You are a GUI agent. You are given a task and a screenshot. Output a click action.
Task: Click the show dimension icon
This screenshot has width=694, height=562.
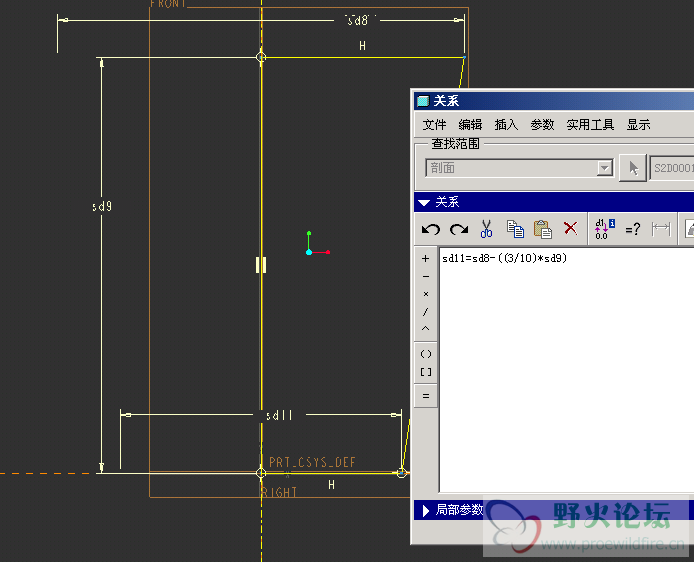click(661, 229)
